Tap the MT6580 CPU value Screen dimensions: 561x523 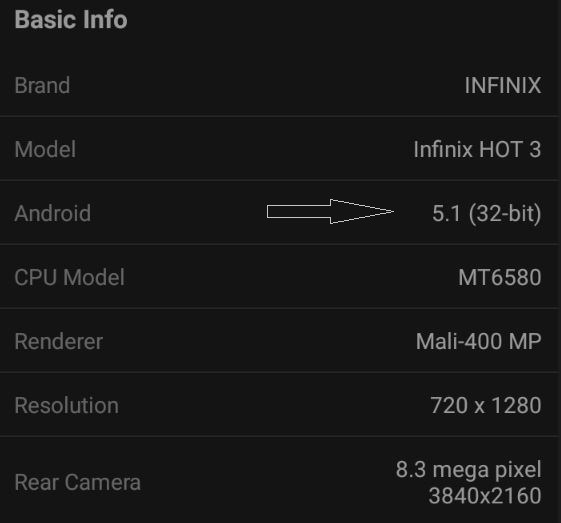point(500,277)
